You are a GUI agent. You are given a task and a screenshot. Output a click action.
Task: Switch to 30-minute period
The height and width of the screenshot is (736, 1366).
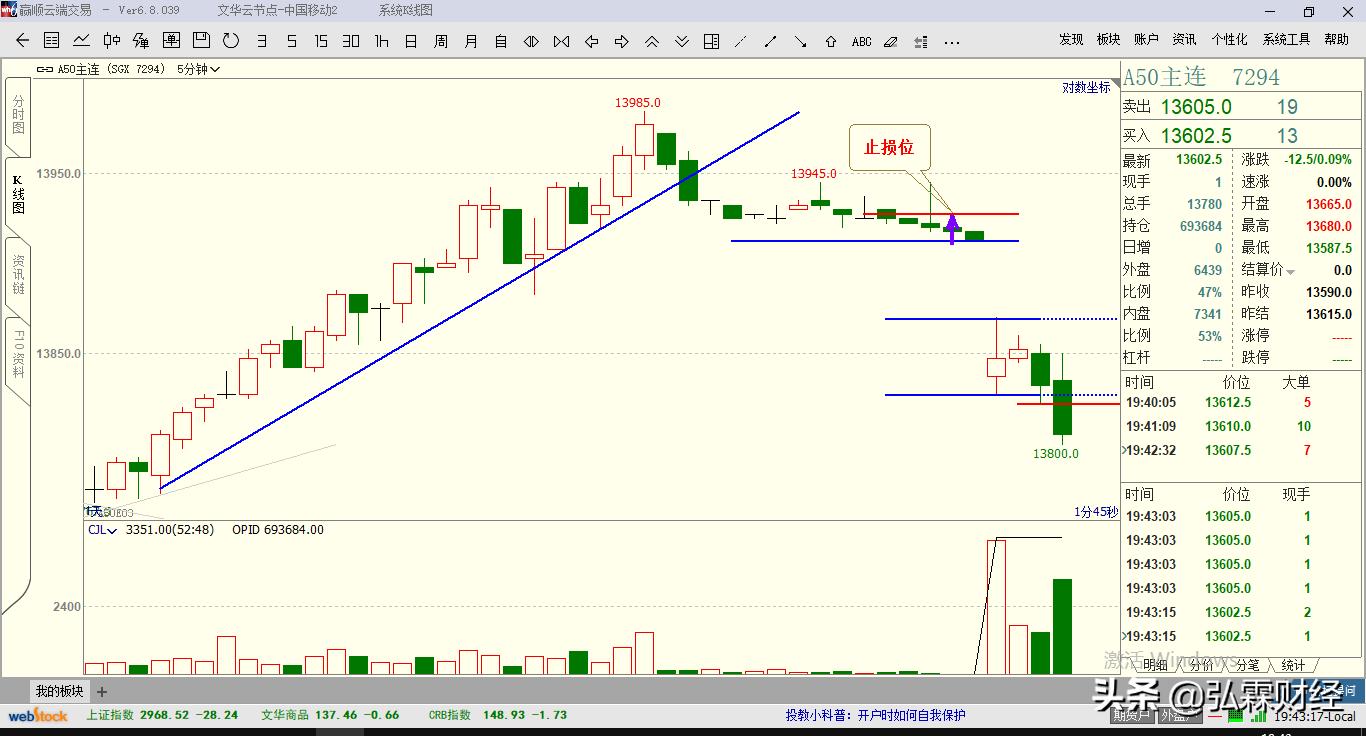tap(351, 41)
